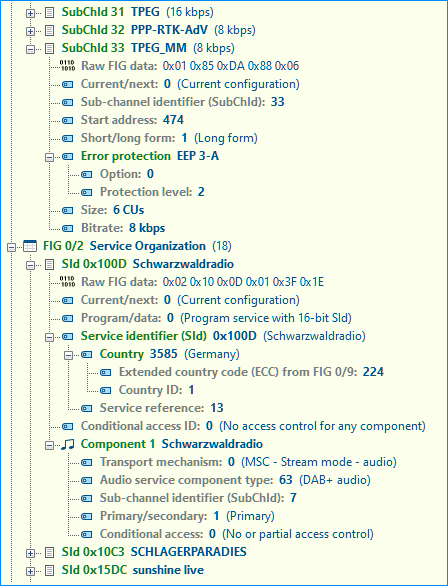Image resolution: width=448 pixels, height=586 pixels.
Task: Select the SubChId 33 TPEG_MM (8 kbps) row
Action: 148,48
